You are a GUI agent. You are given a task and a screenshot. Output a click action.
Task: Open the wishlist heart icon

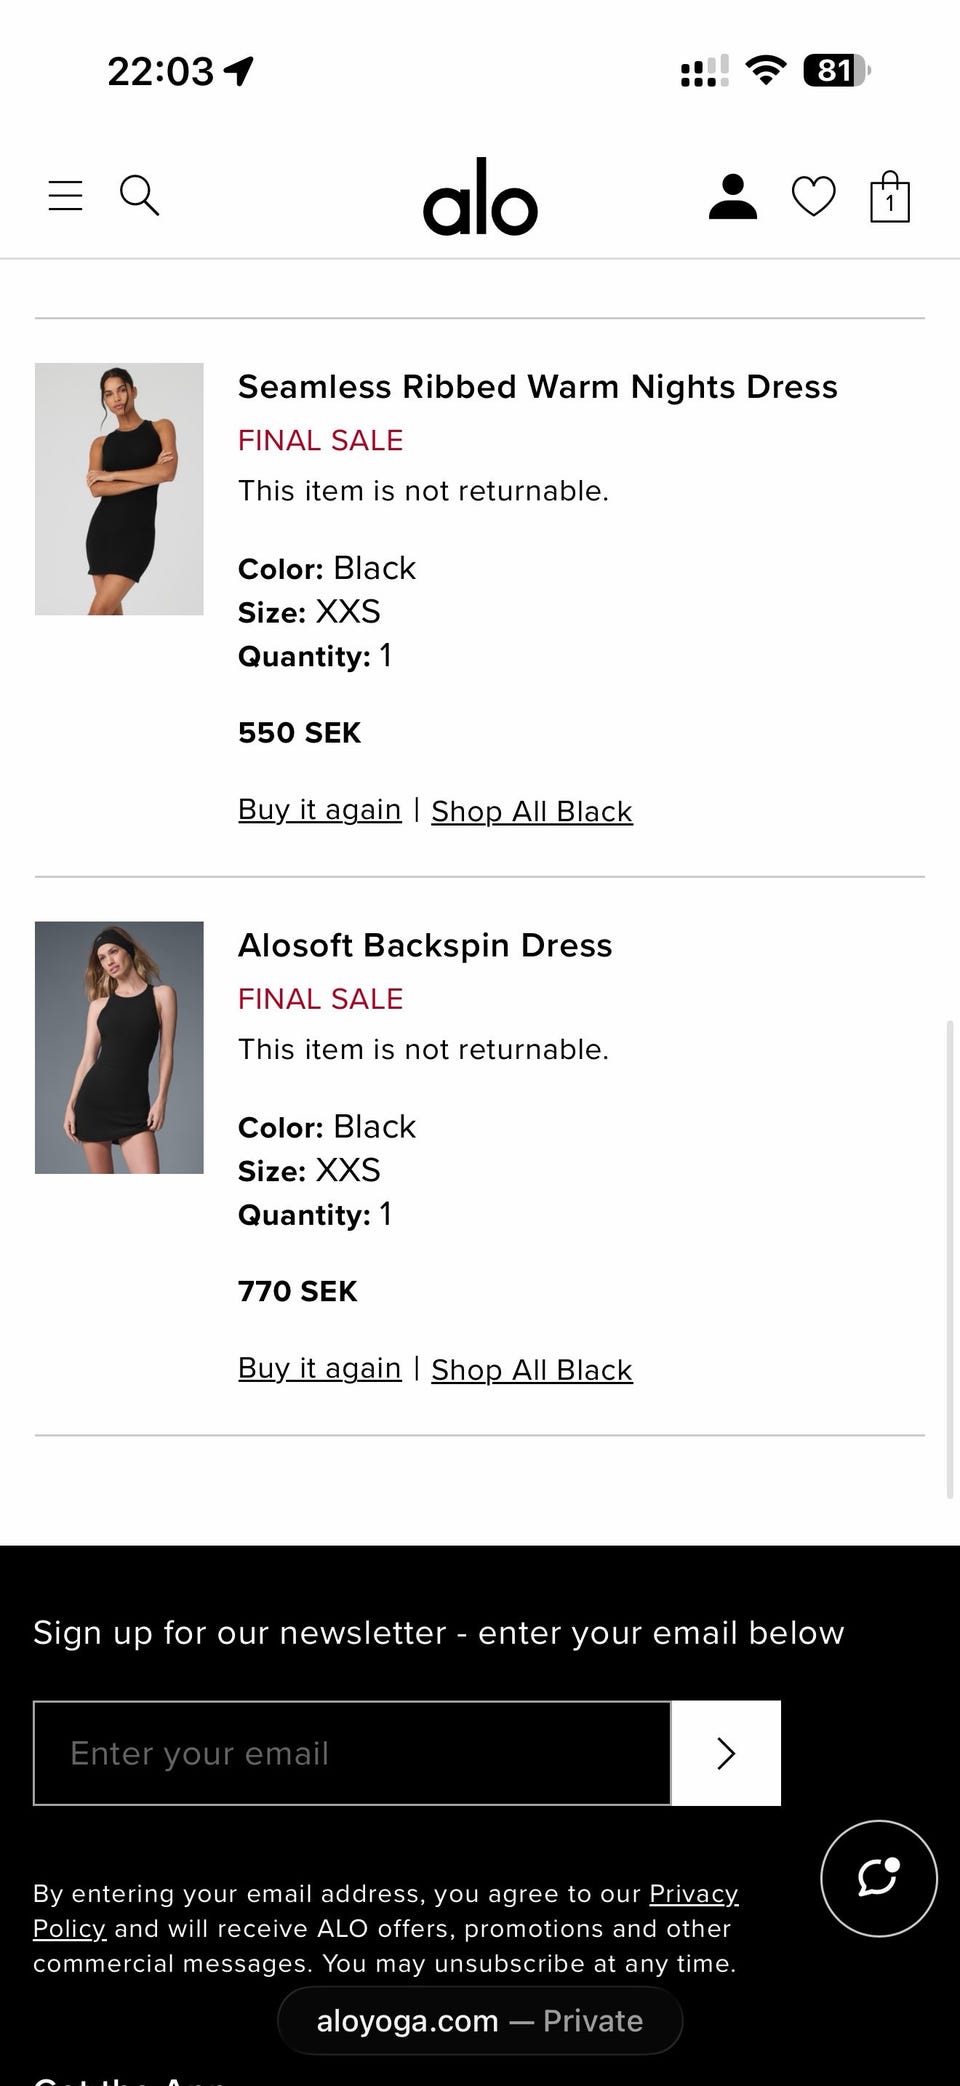click(813, 196)
